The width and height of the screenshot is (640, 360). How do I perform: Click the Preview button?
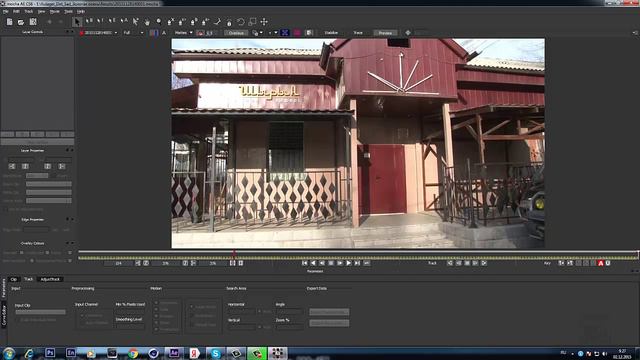coord(385,33)
